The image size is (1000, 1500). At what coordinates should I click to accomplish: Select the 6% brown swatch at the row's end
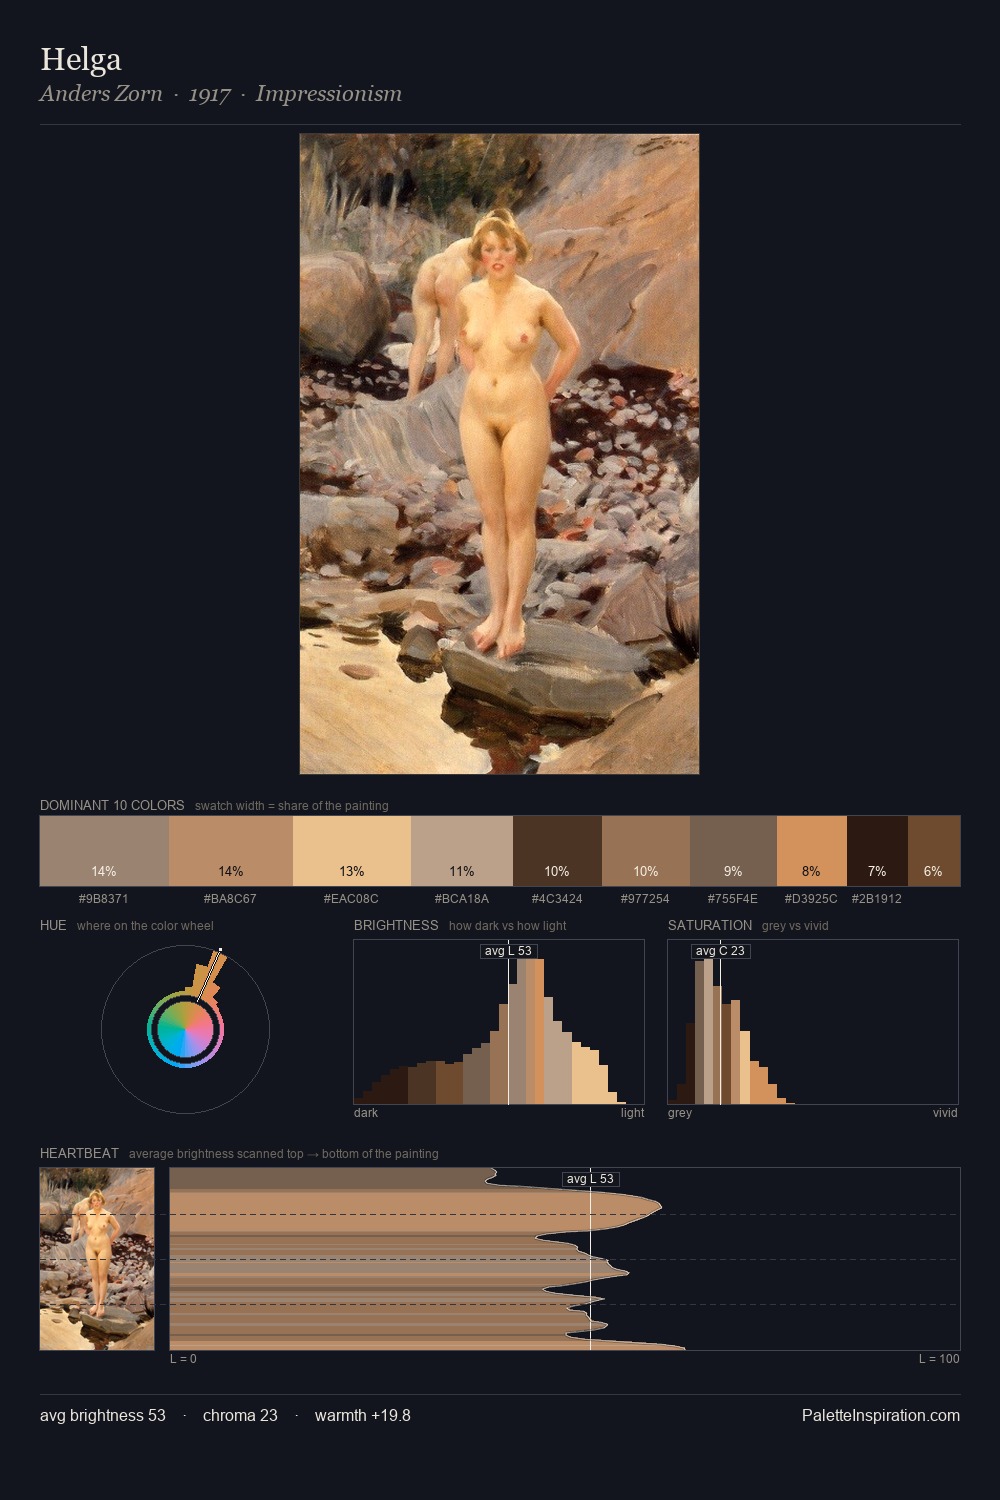tap(934, 851)
